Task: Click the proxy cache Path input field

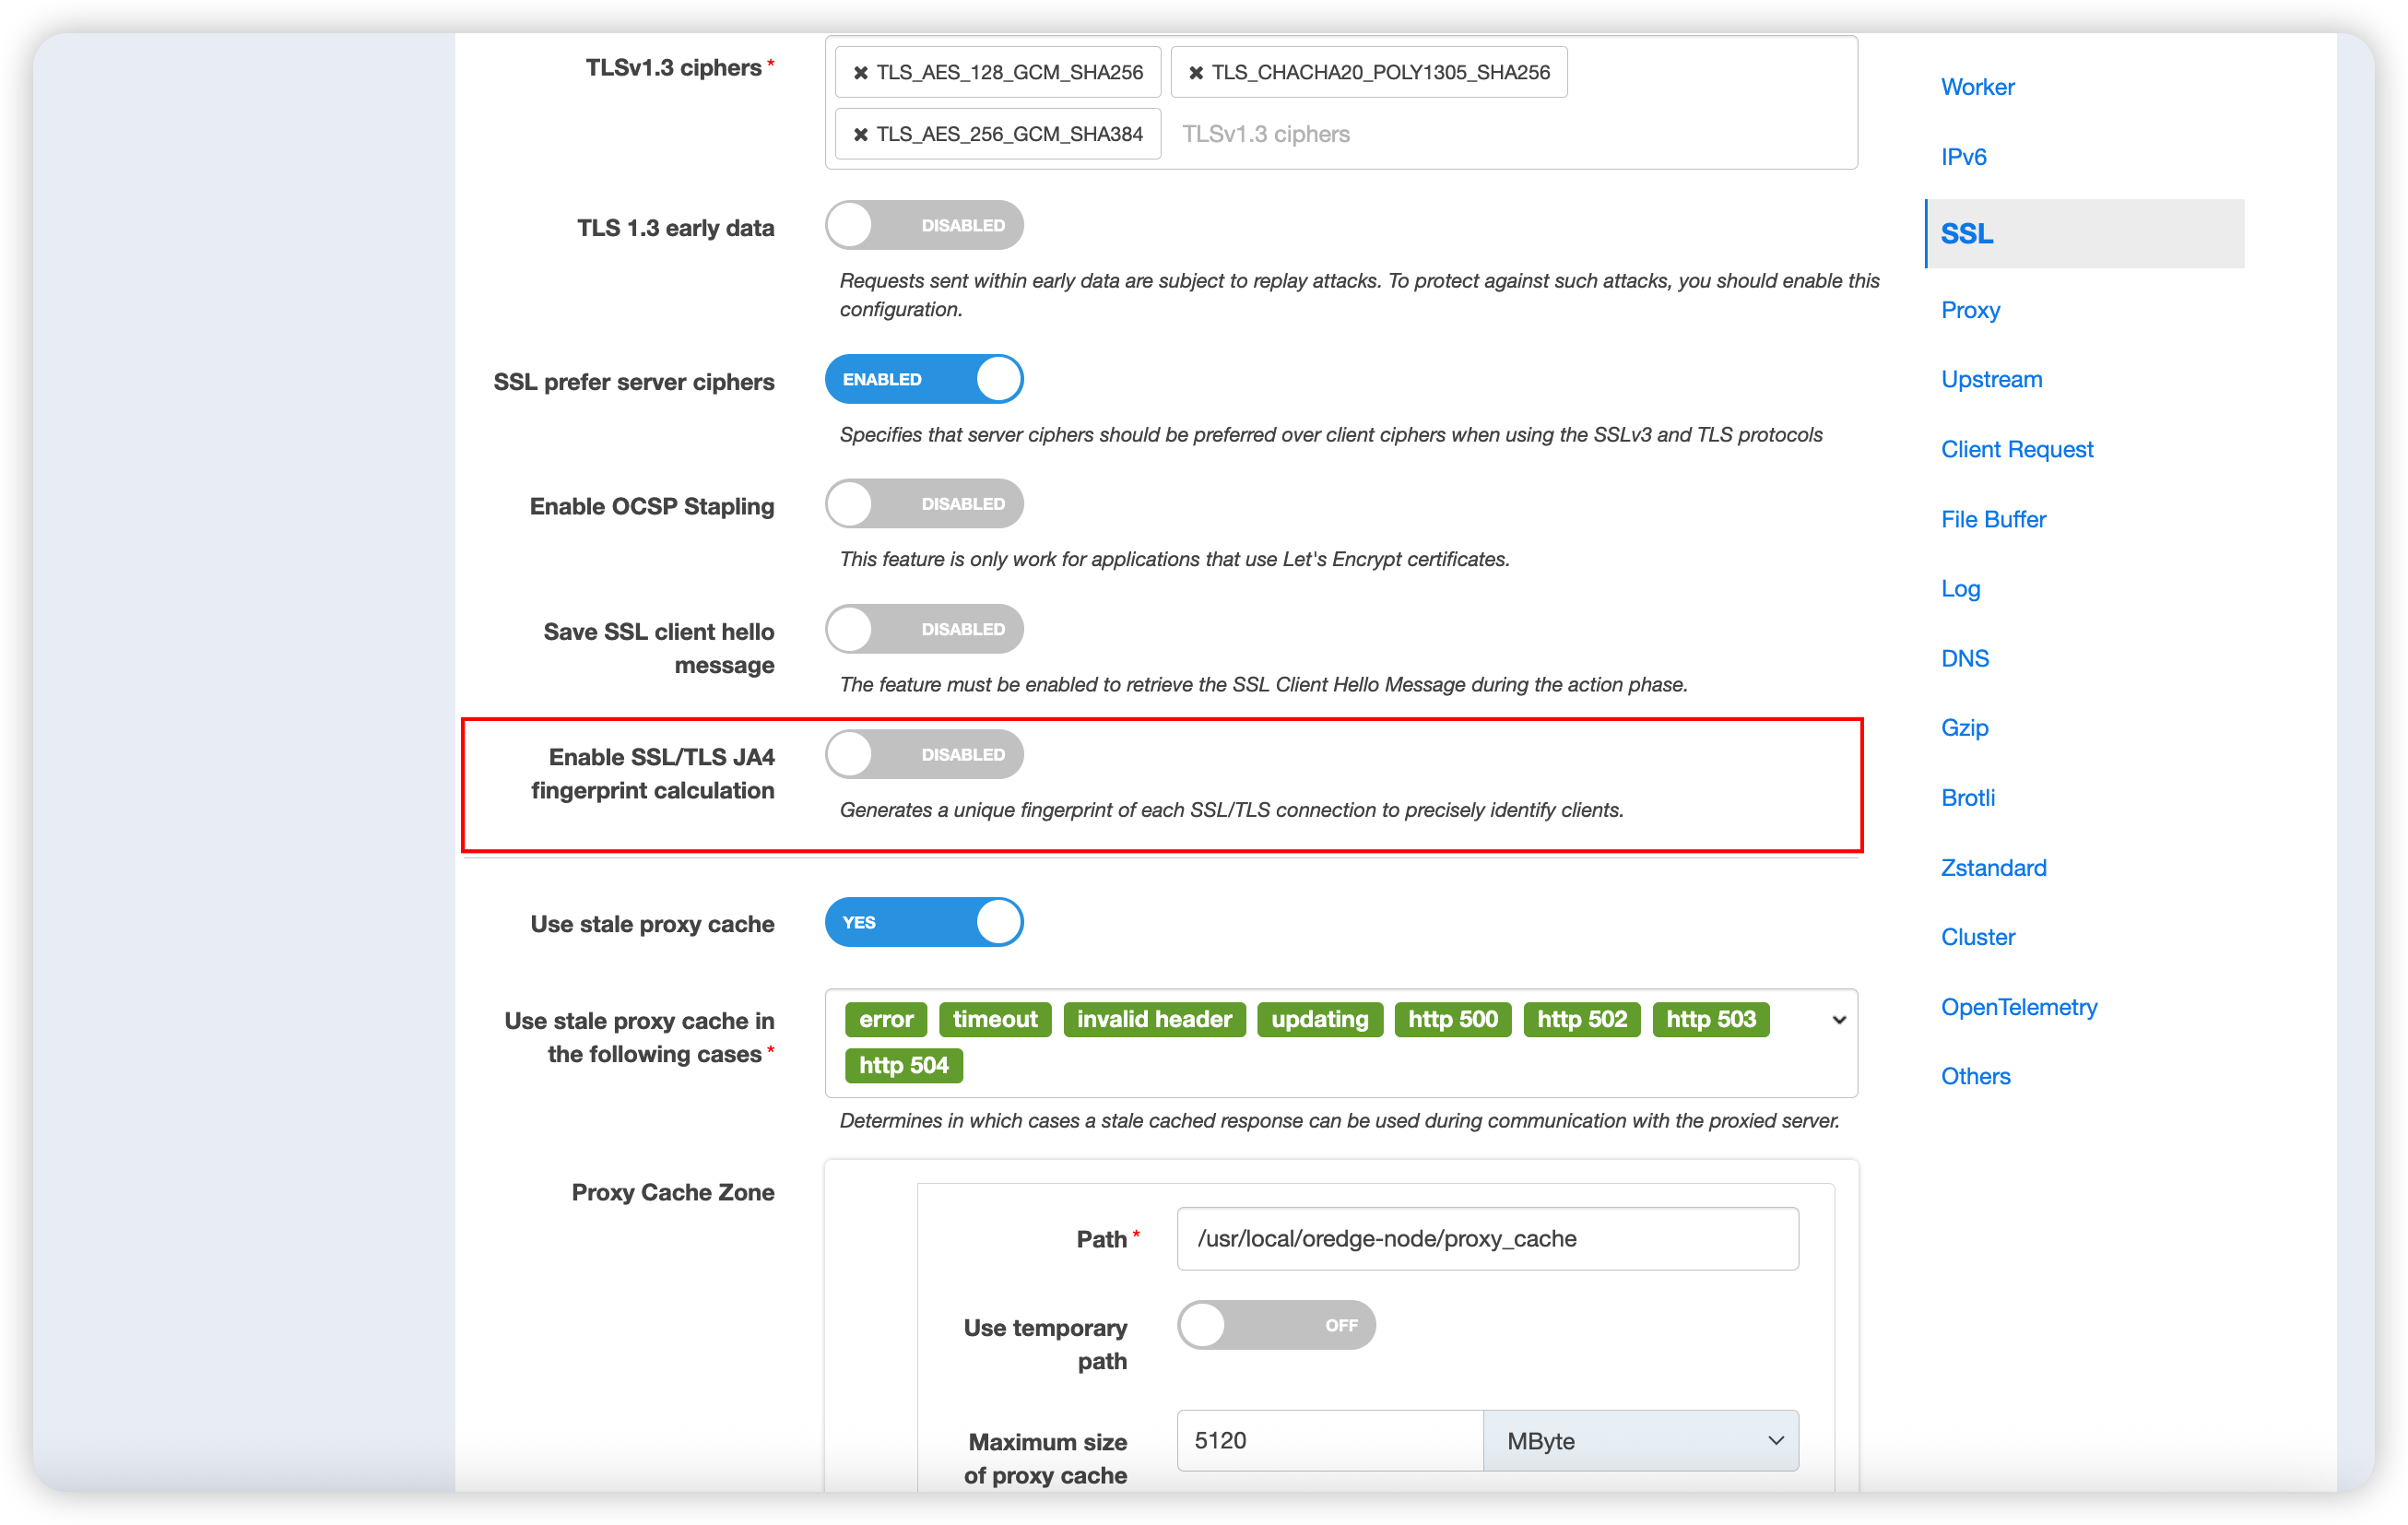Action: click(x=1487, y=1238)
